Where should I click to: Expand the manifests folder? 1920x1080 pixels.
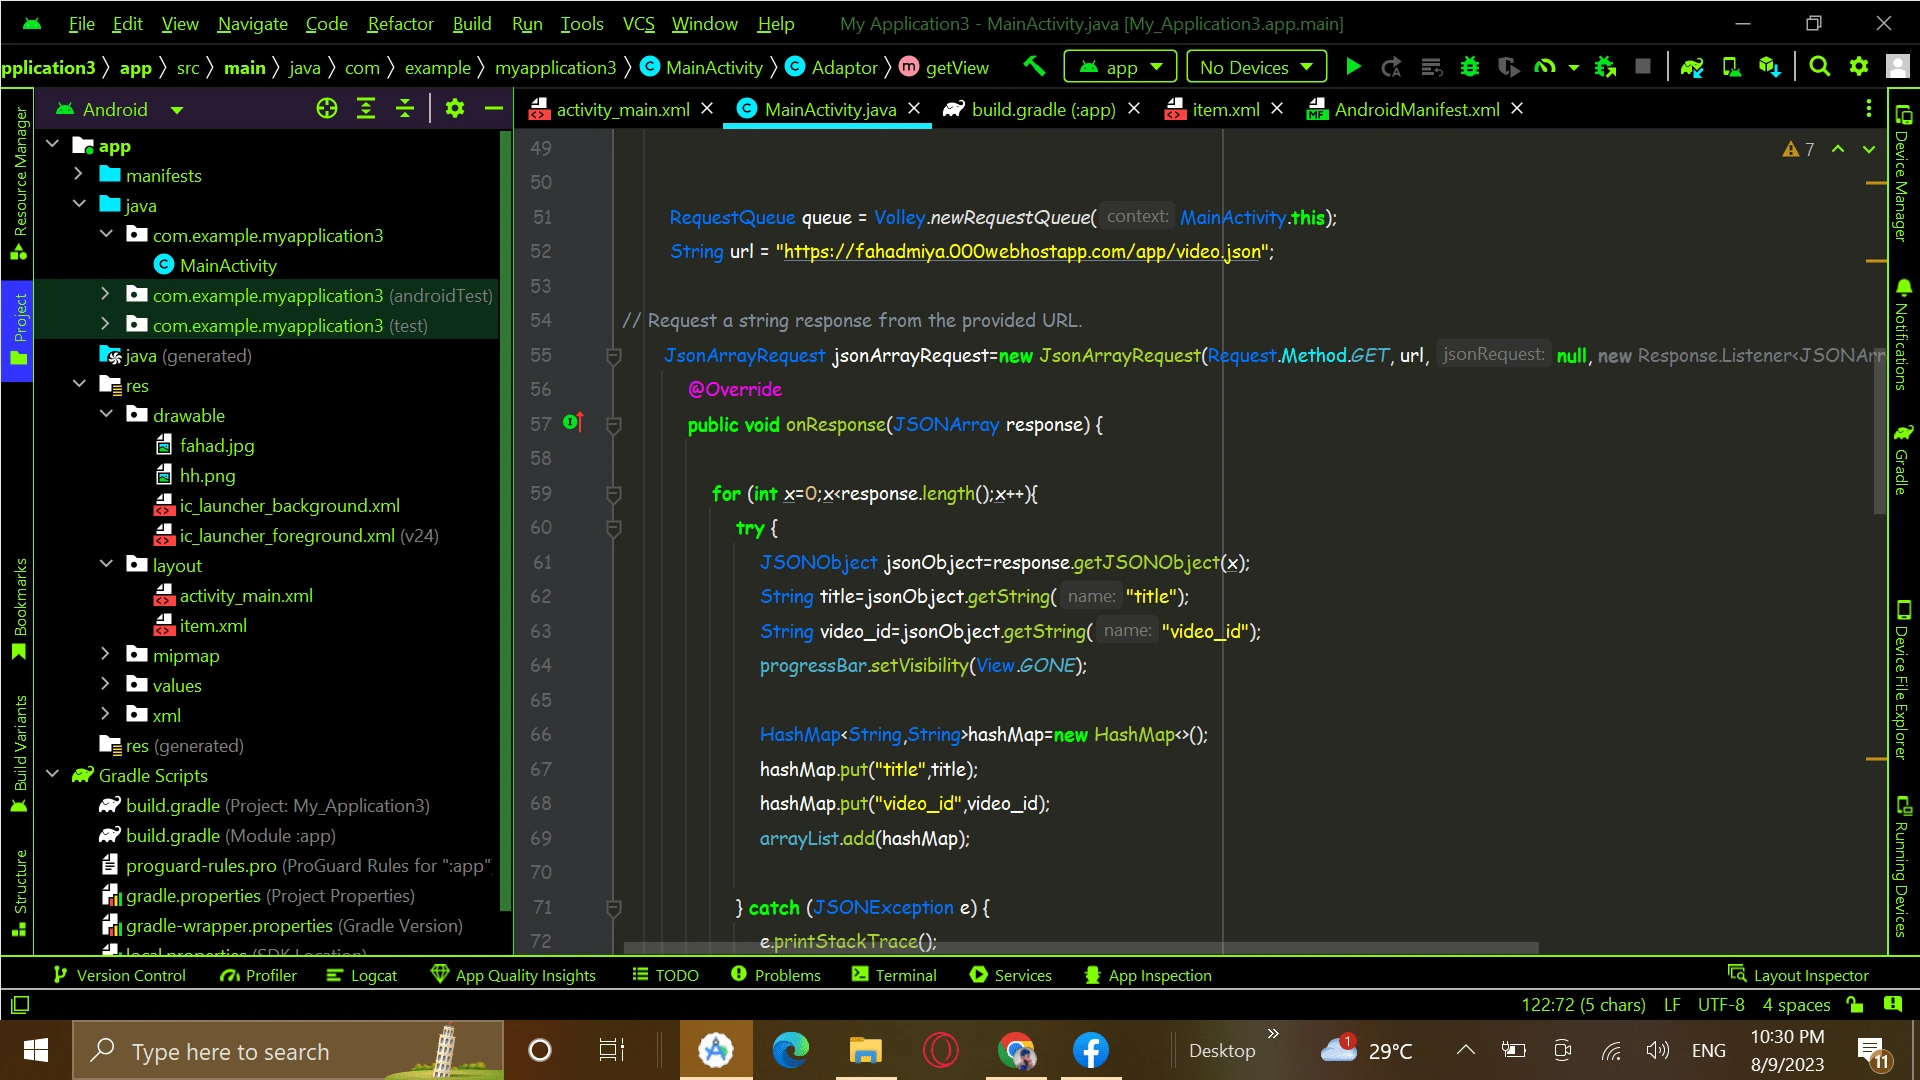[78, 174]
